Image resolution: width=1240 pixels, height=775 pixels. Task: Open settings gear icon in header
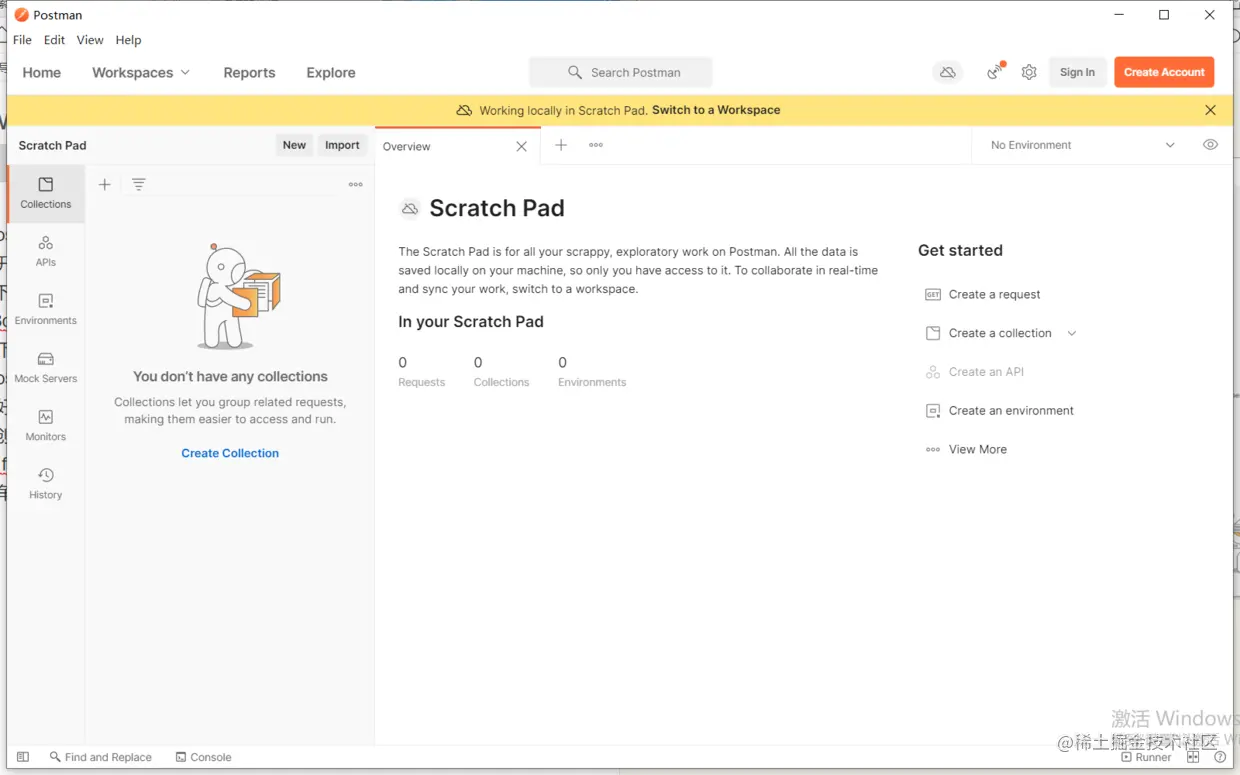(1029, 72)
